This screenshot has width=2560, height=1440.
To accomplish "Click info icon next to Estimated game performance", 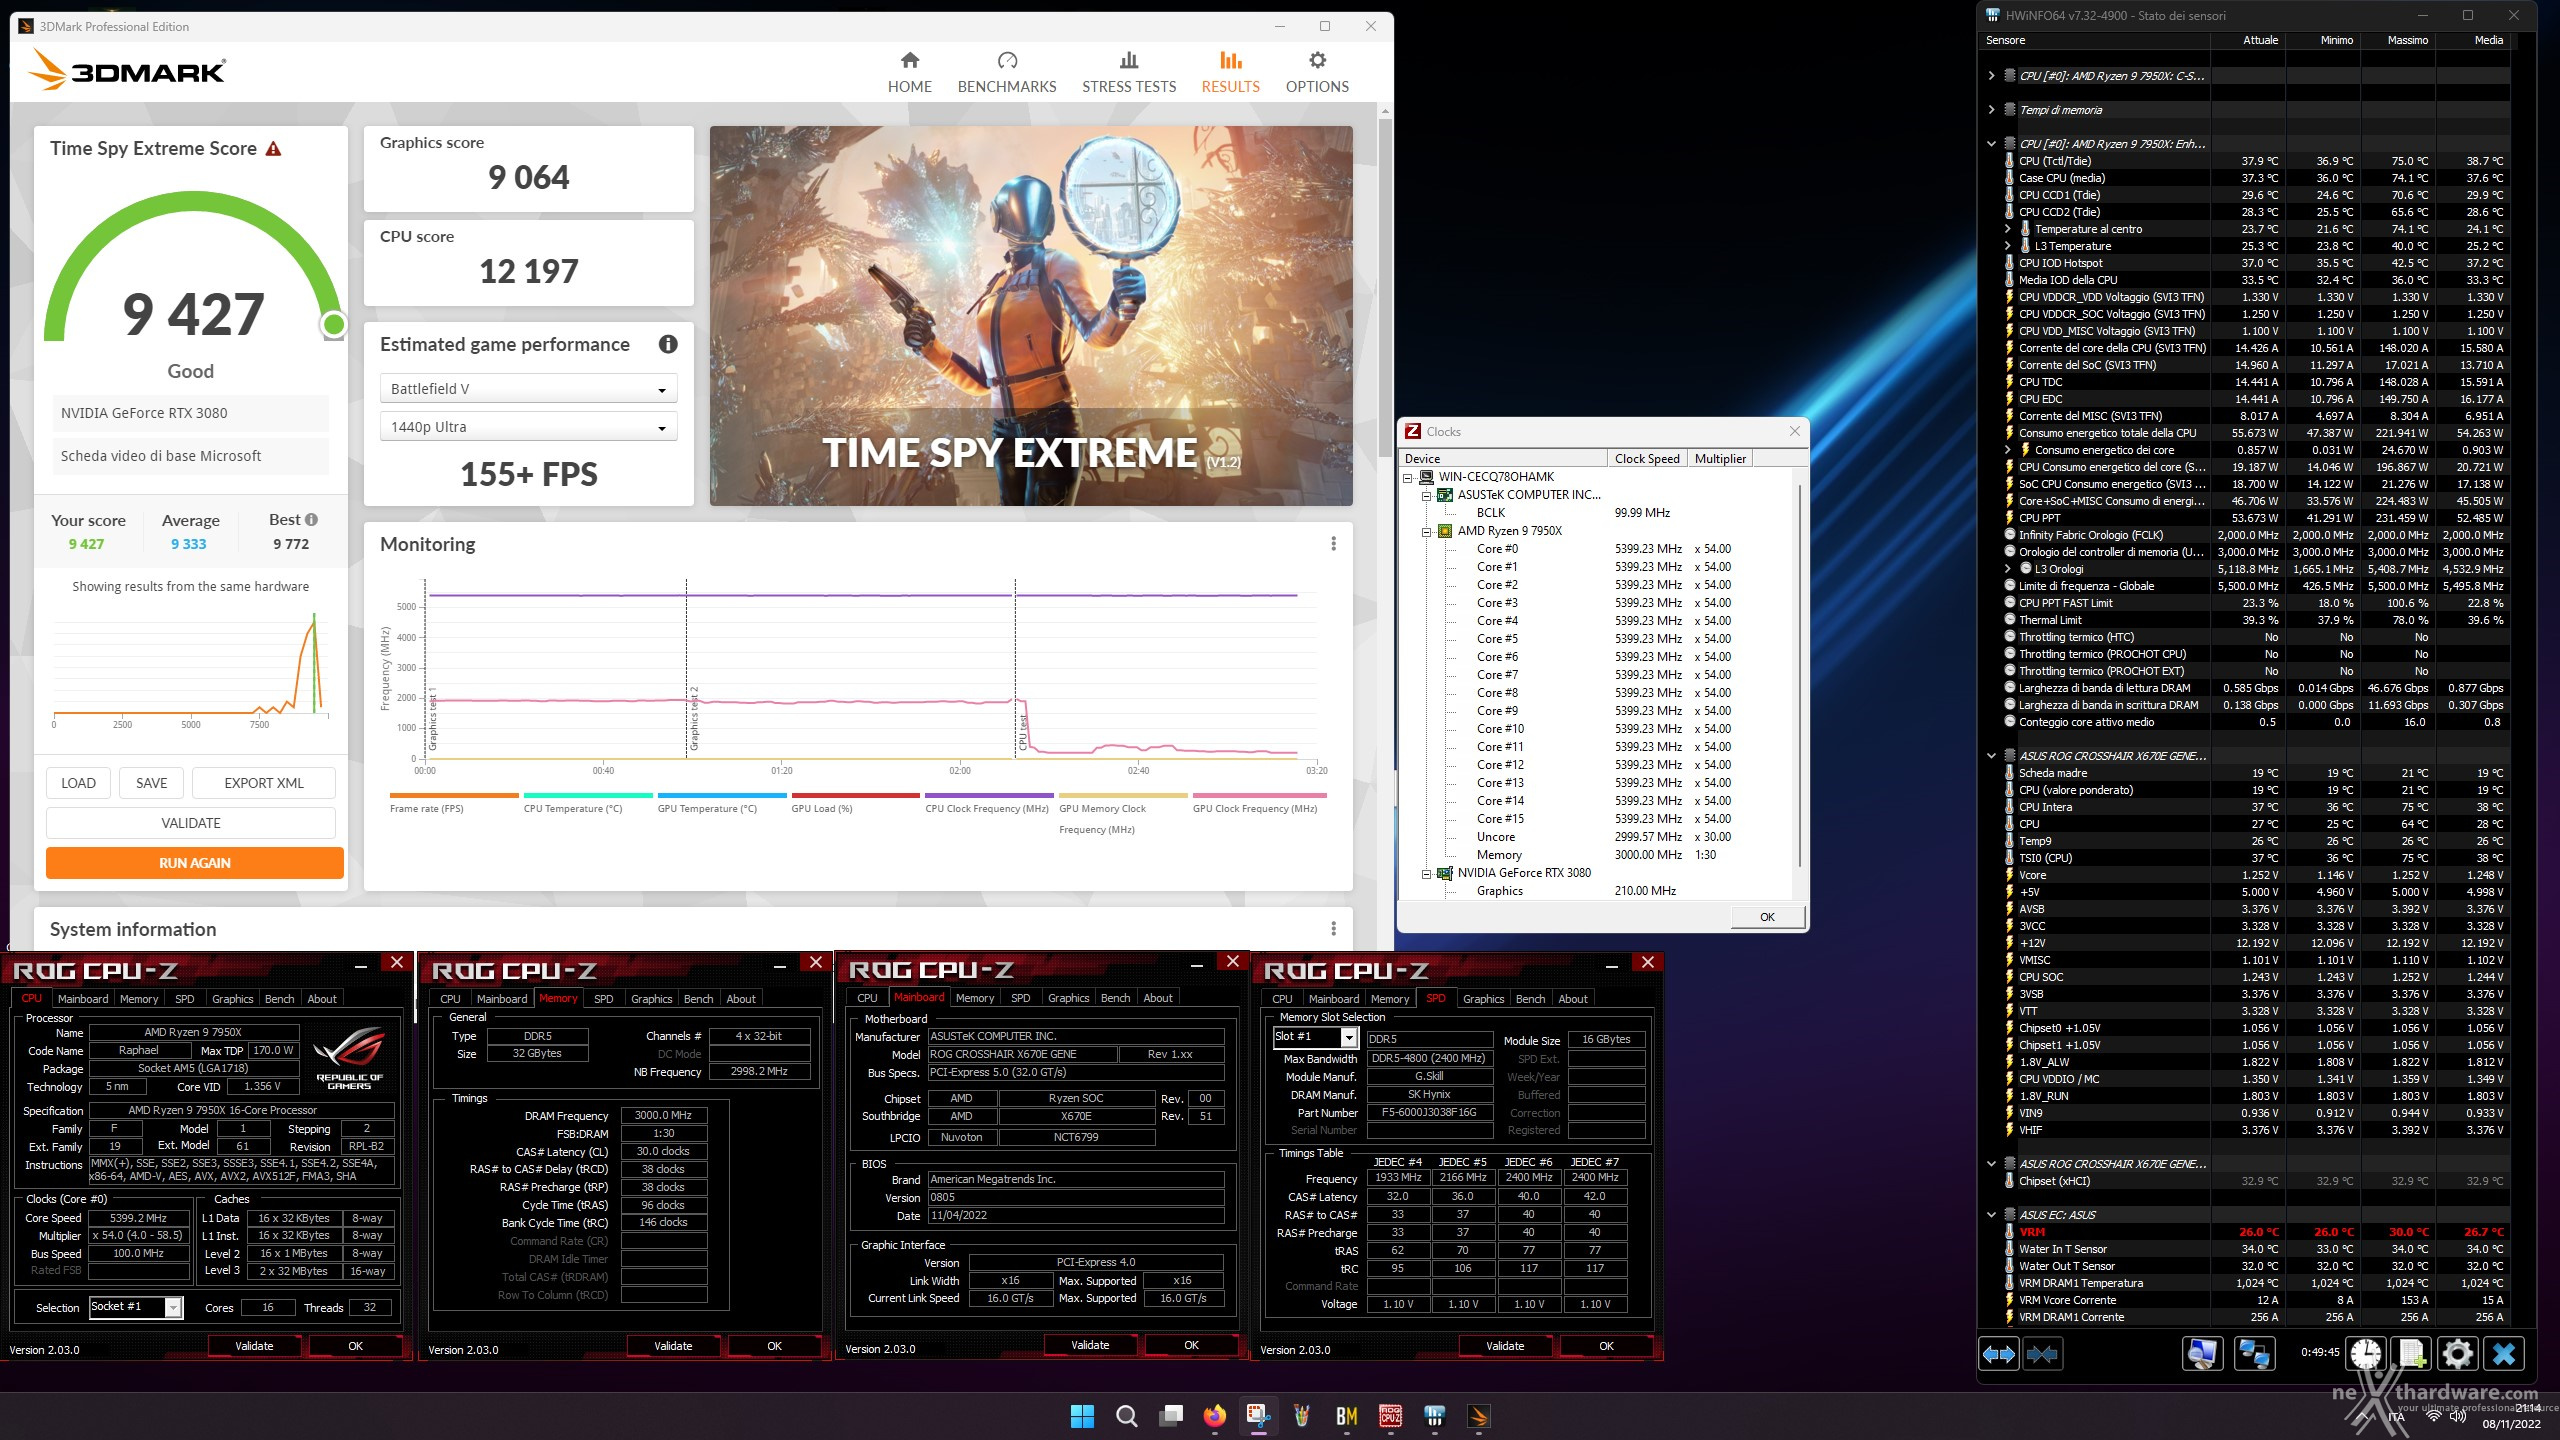I will click(668, 344).
